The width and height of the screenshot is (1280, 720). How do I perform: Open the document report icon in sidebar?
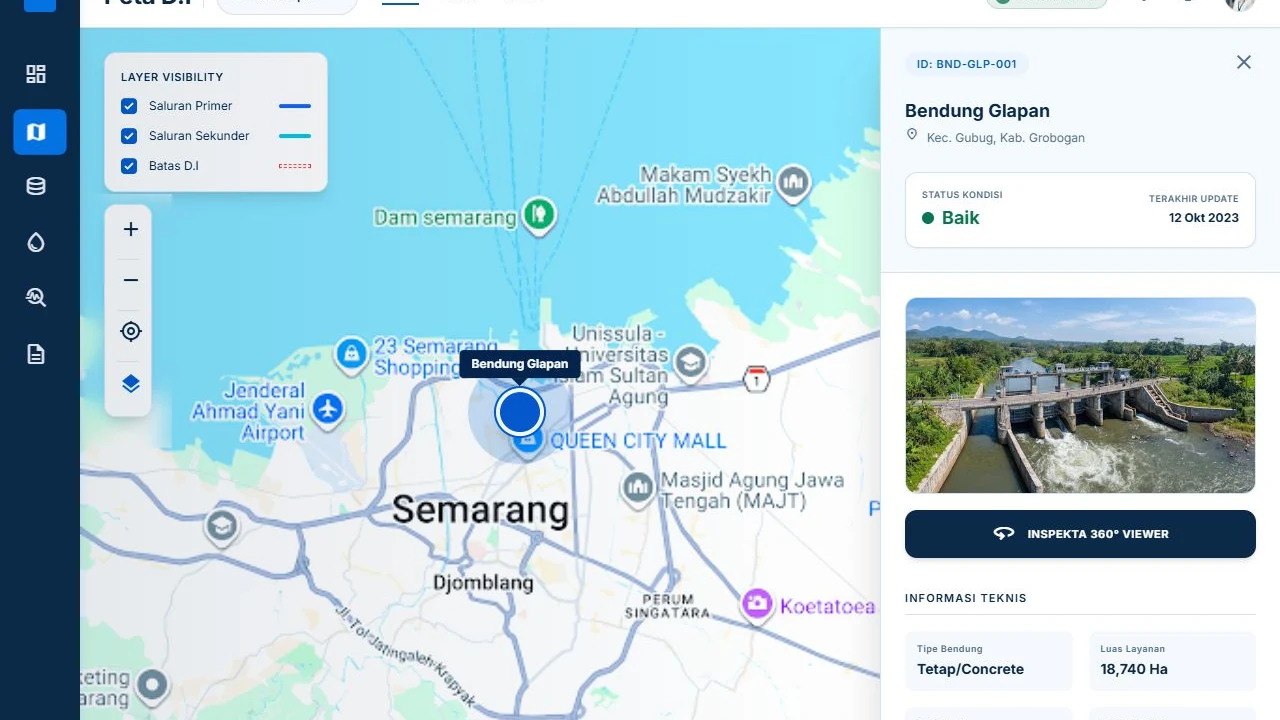pyautogui.click(x=36, y=354)
